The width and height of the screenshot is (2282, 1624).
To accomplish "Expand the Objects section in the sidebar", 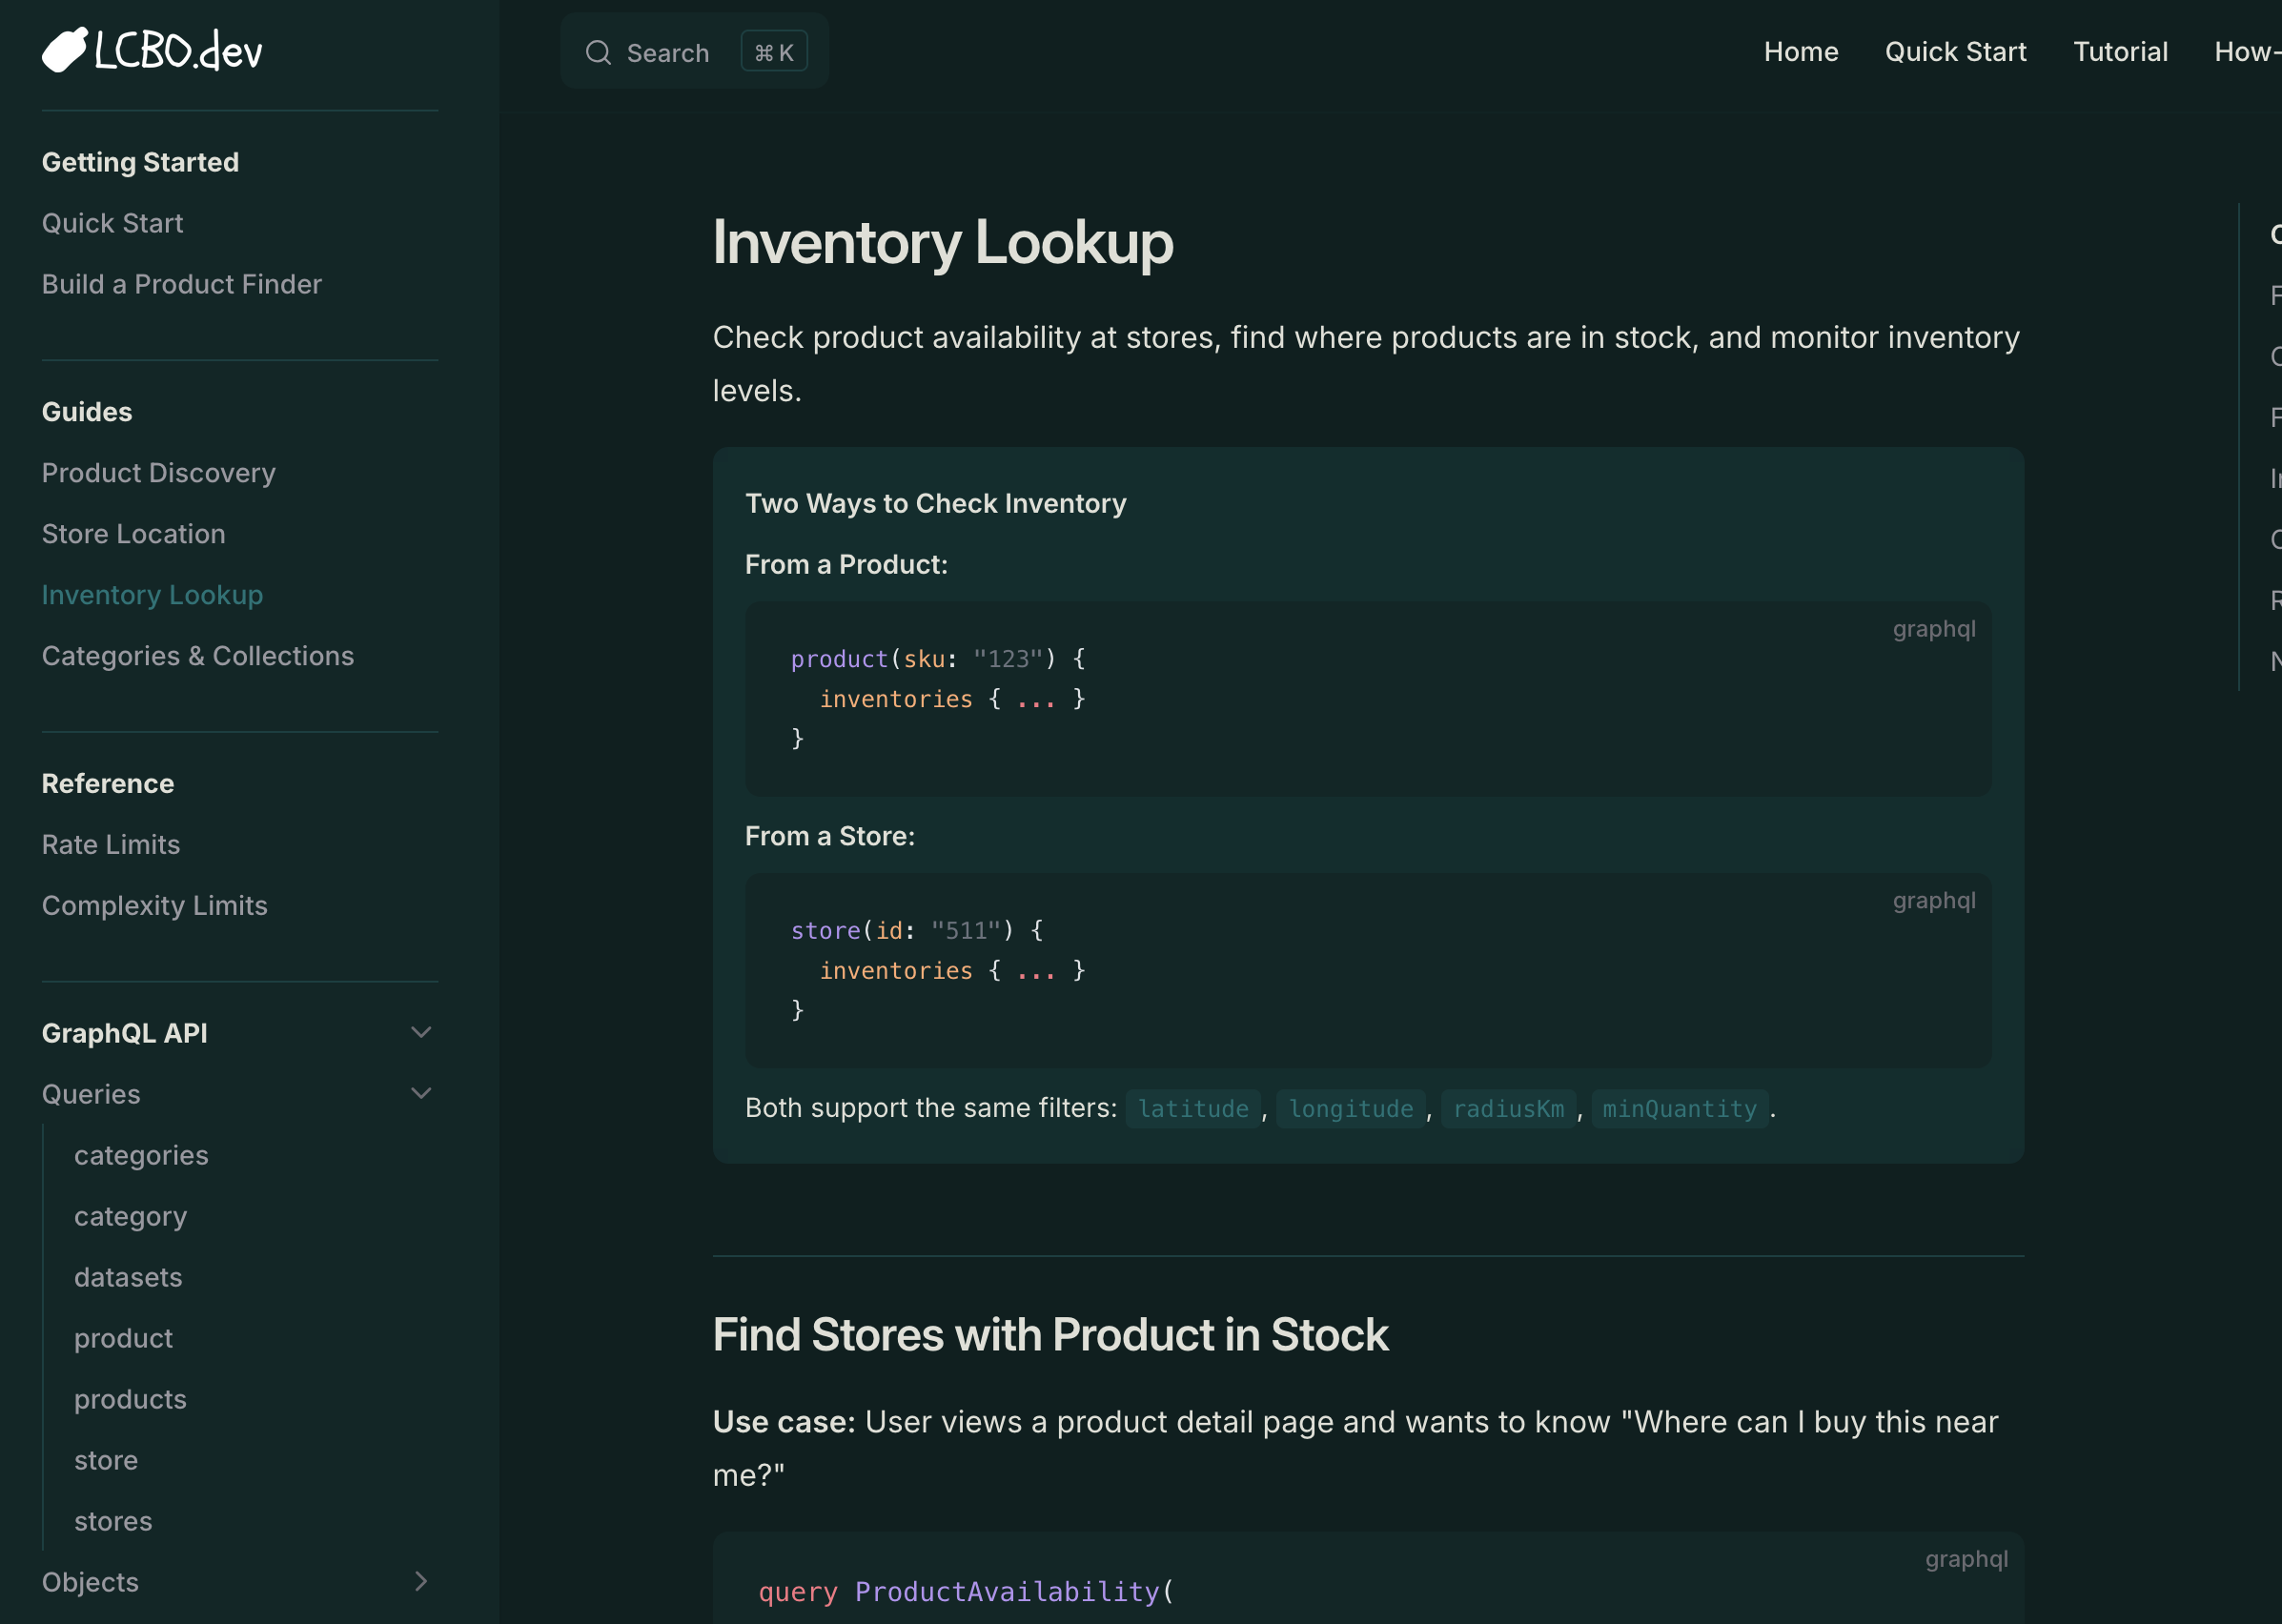I will pos(421,1581).
